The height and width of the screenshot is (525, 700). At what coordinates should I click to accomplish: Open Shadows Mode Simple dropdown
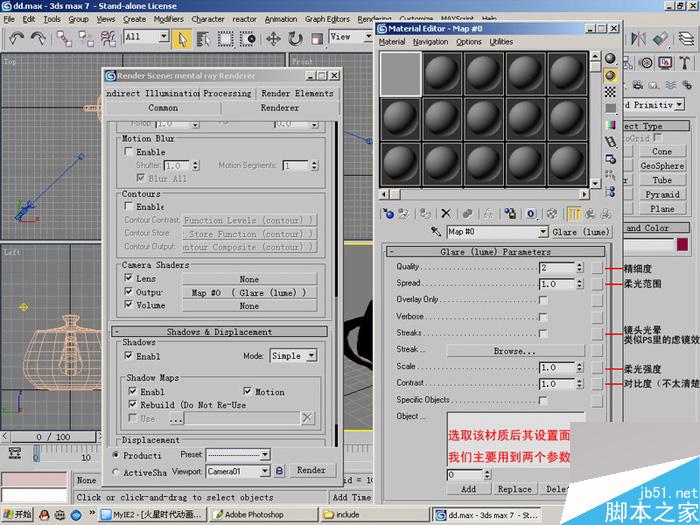click(312, 356)
